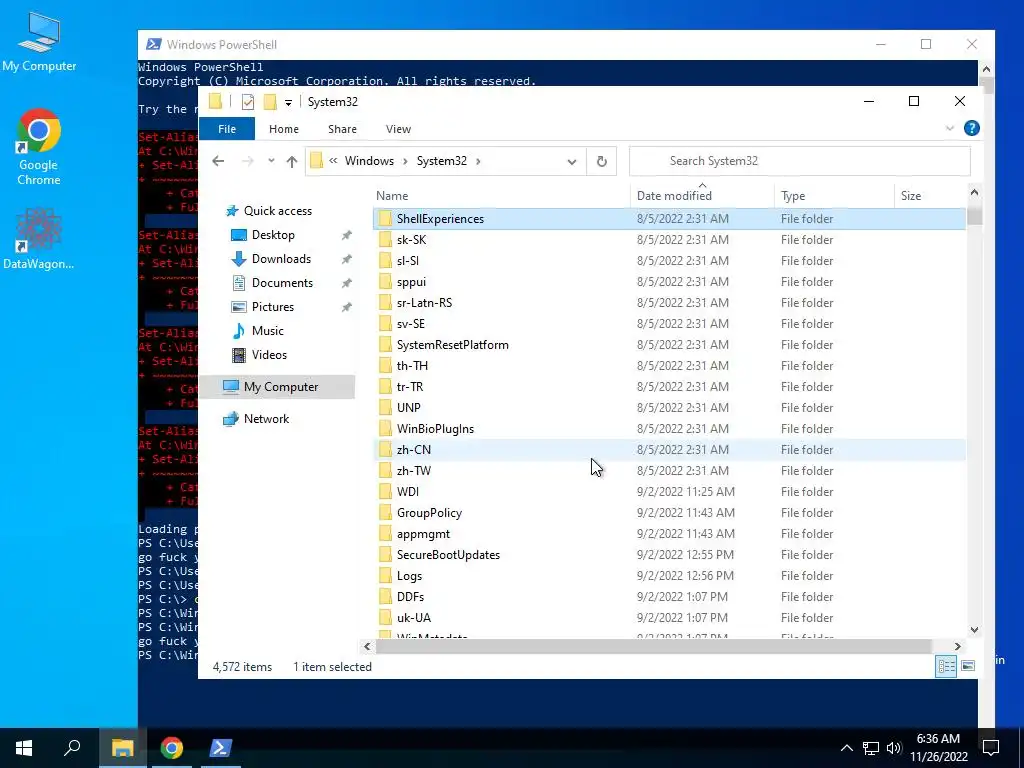Open the File tab in Explorer
Screen dimensions: 1024x768
coord(227,129)
